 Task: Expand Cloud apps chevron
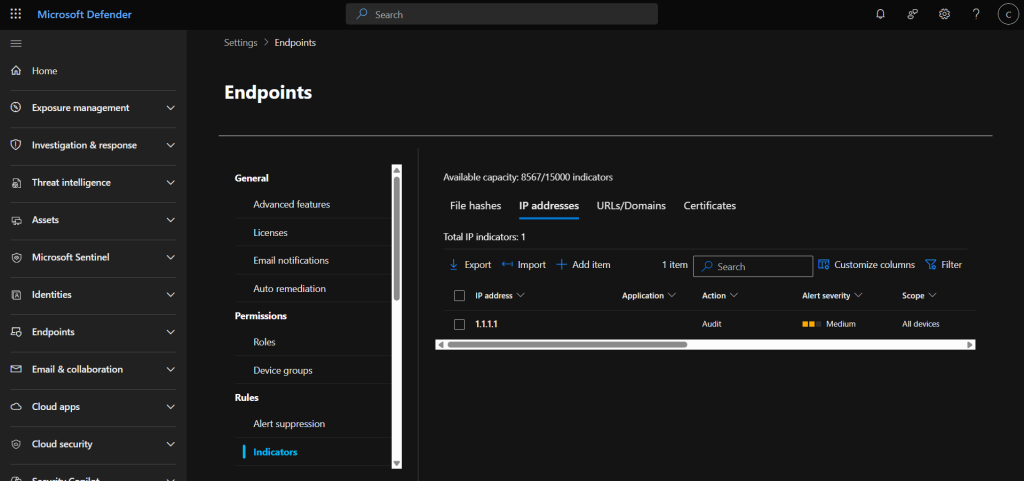tap(170, 407)
